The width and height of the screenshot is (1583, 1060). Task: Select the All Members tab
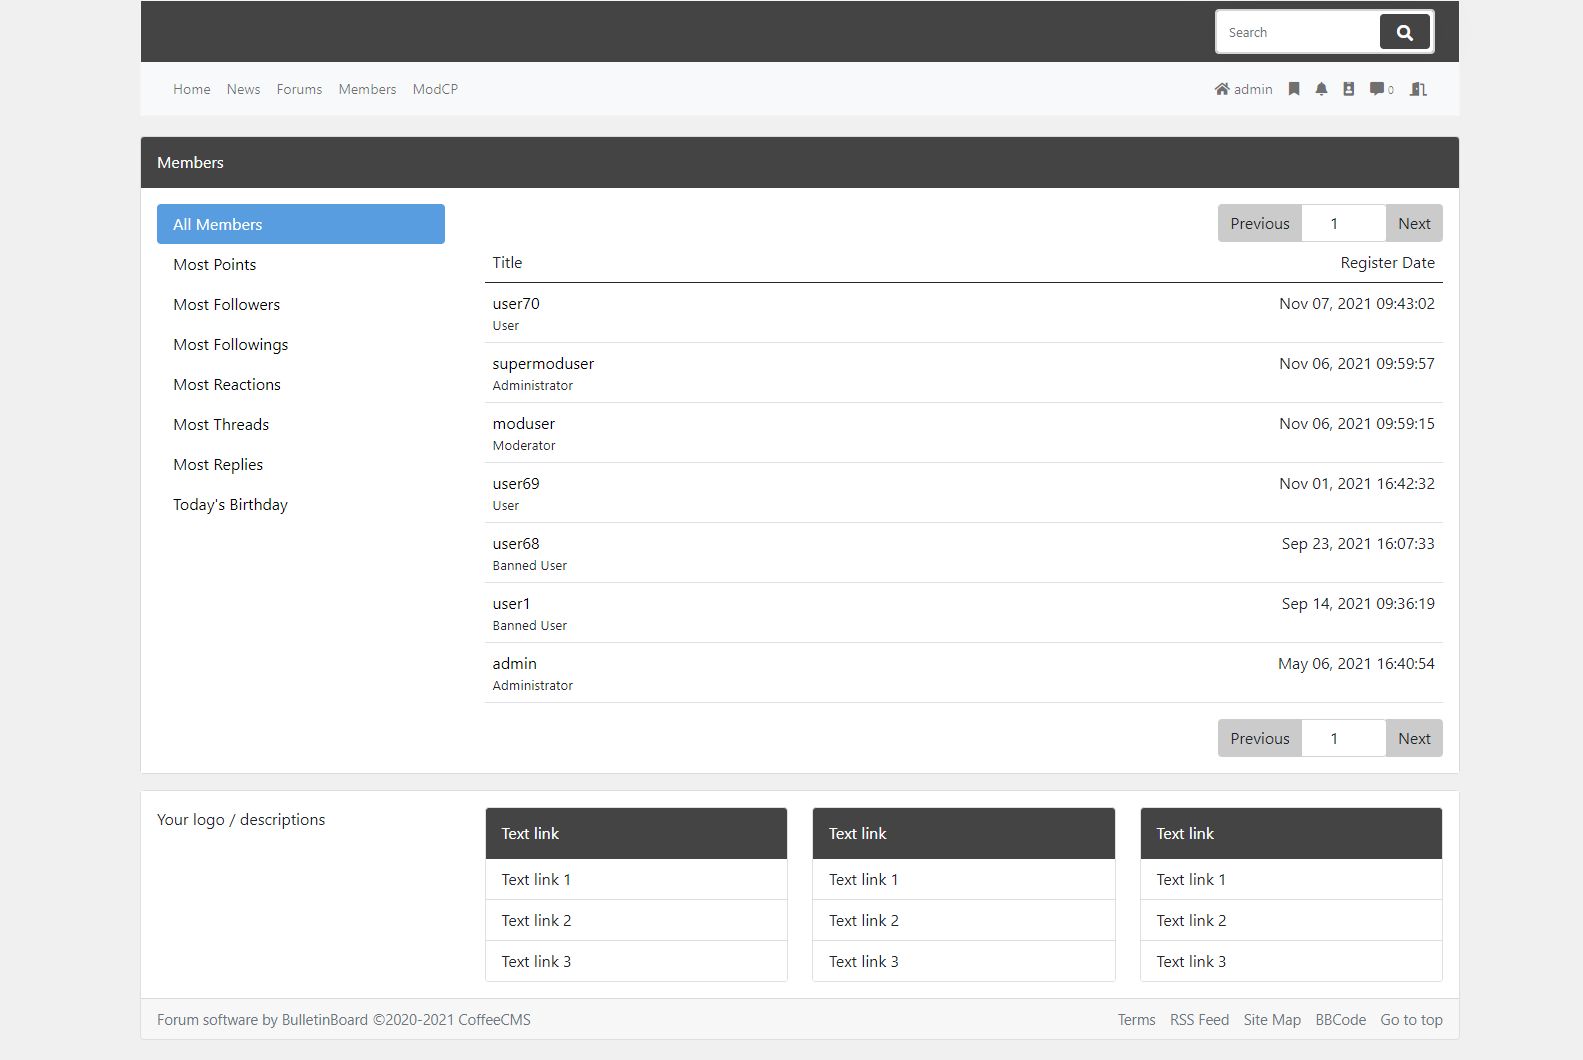click(x=300, y=224)
